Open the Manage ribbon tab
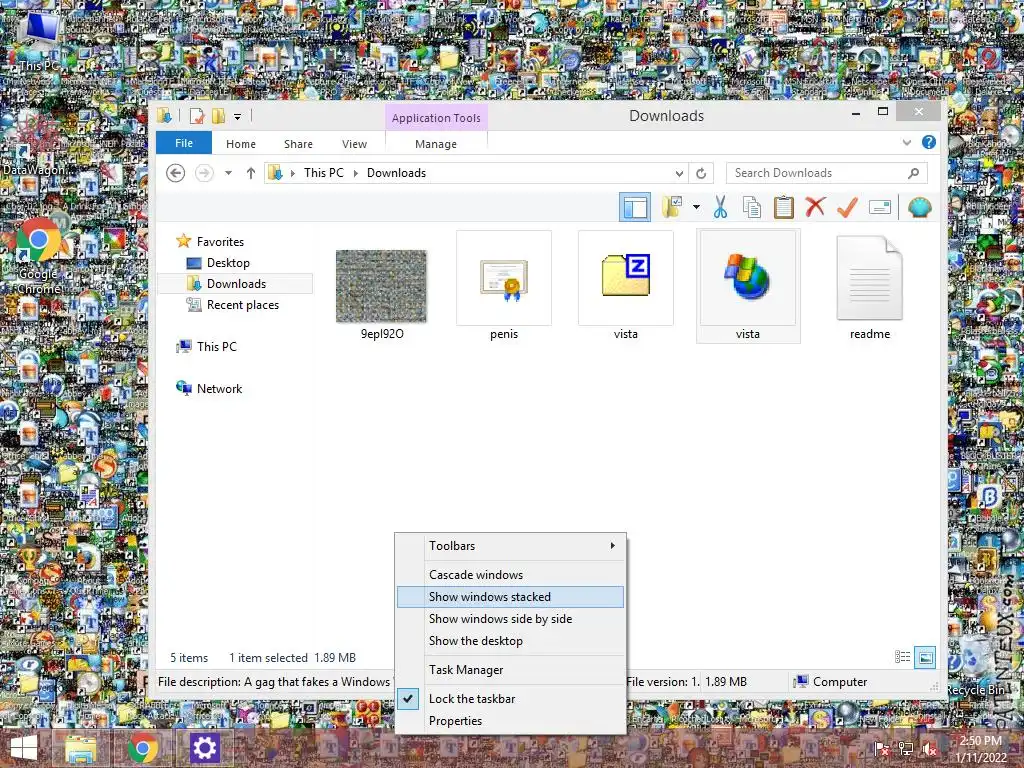The image size is (1024, 768). coord(436,144)
